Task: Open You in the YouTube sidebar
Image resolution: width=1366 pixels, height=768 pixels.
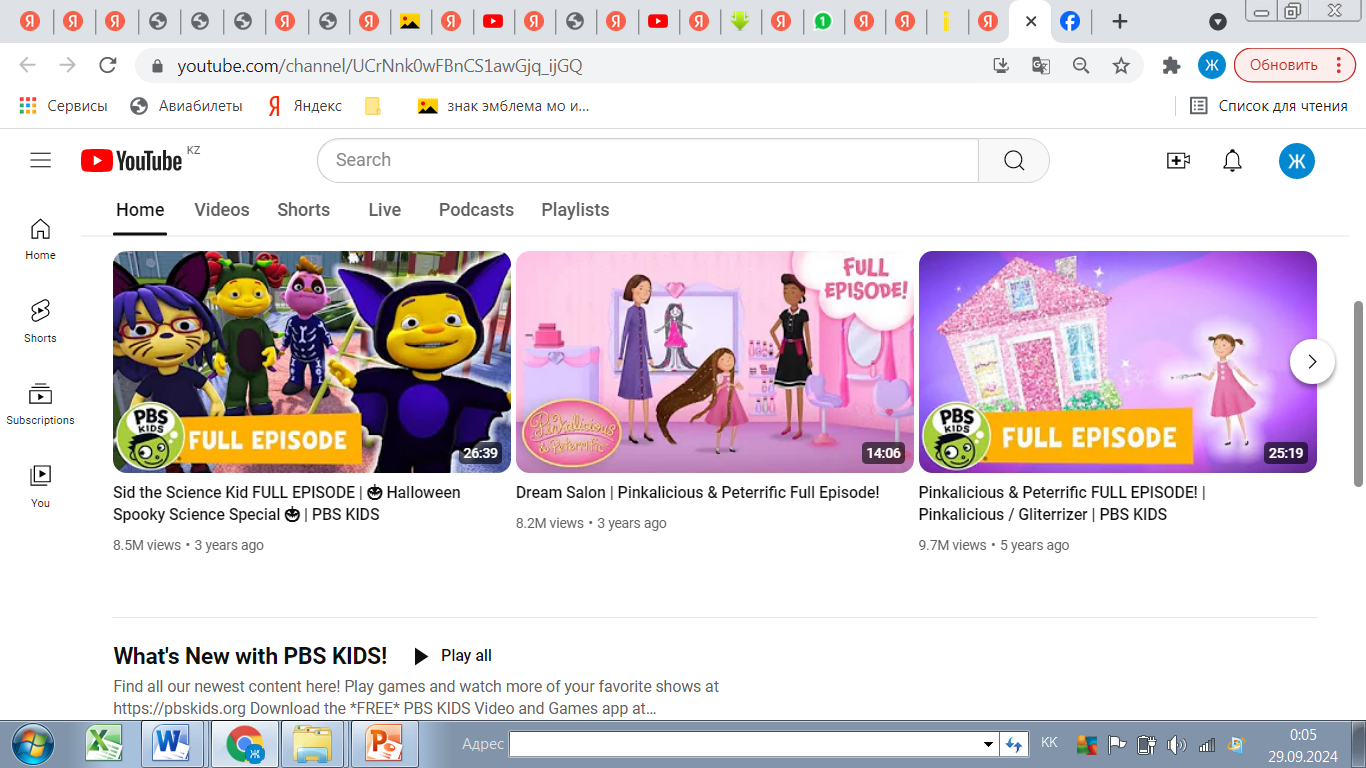Action: (x=40, y=486)
